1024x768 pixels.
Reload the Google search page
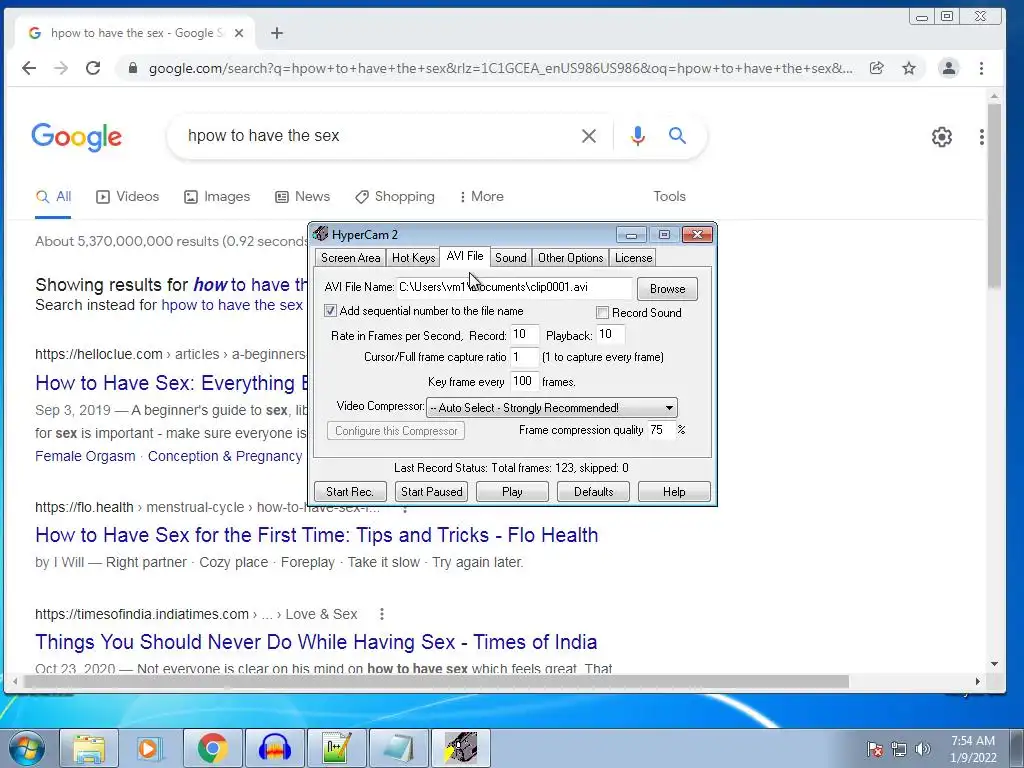coord(93,68)
